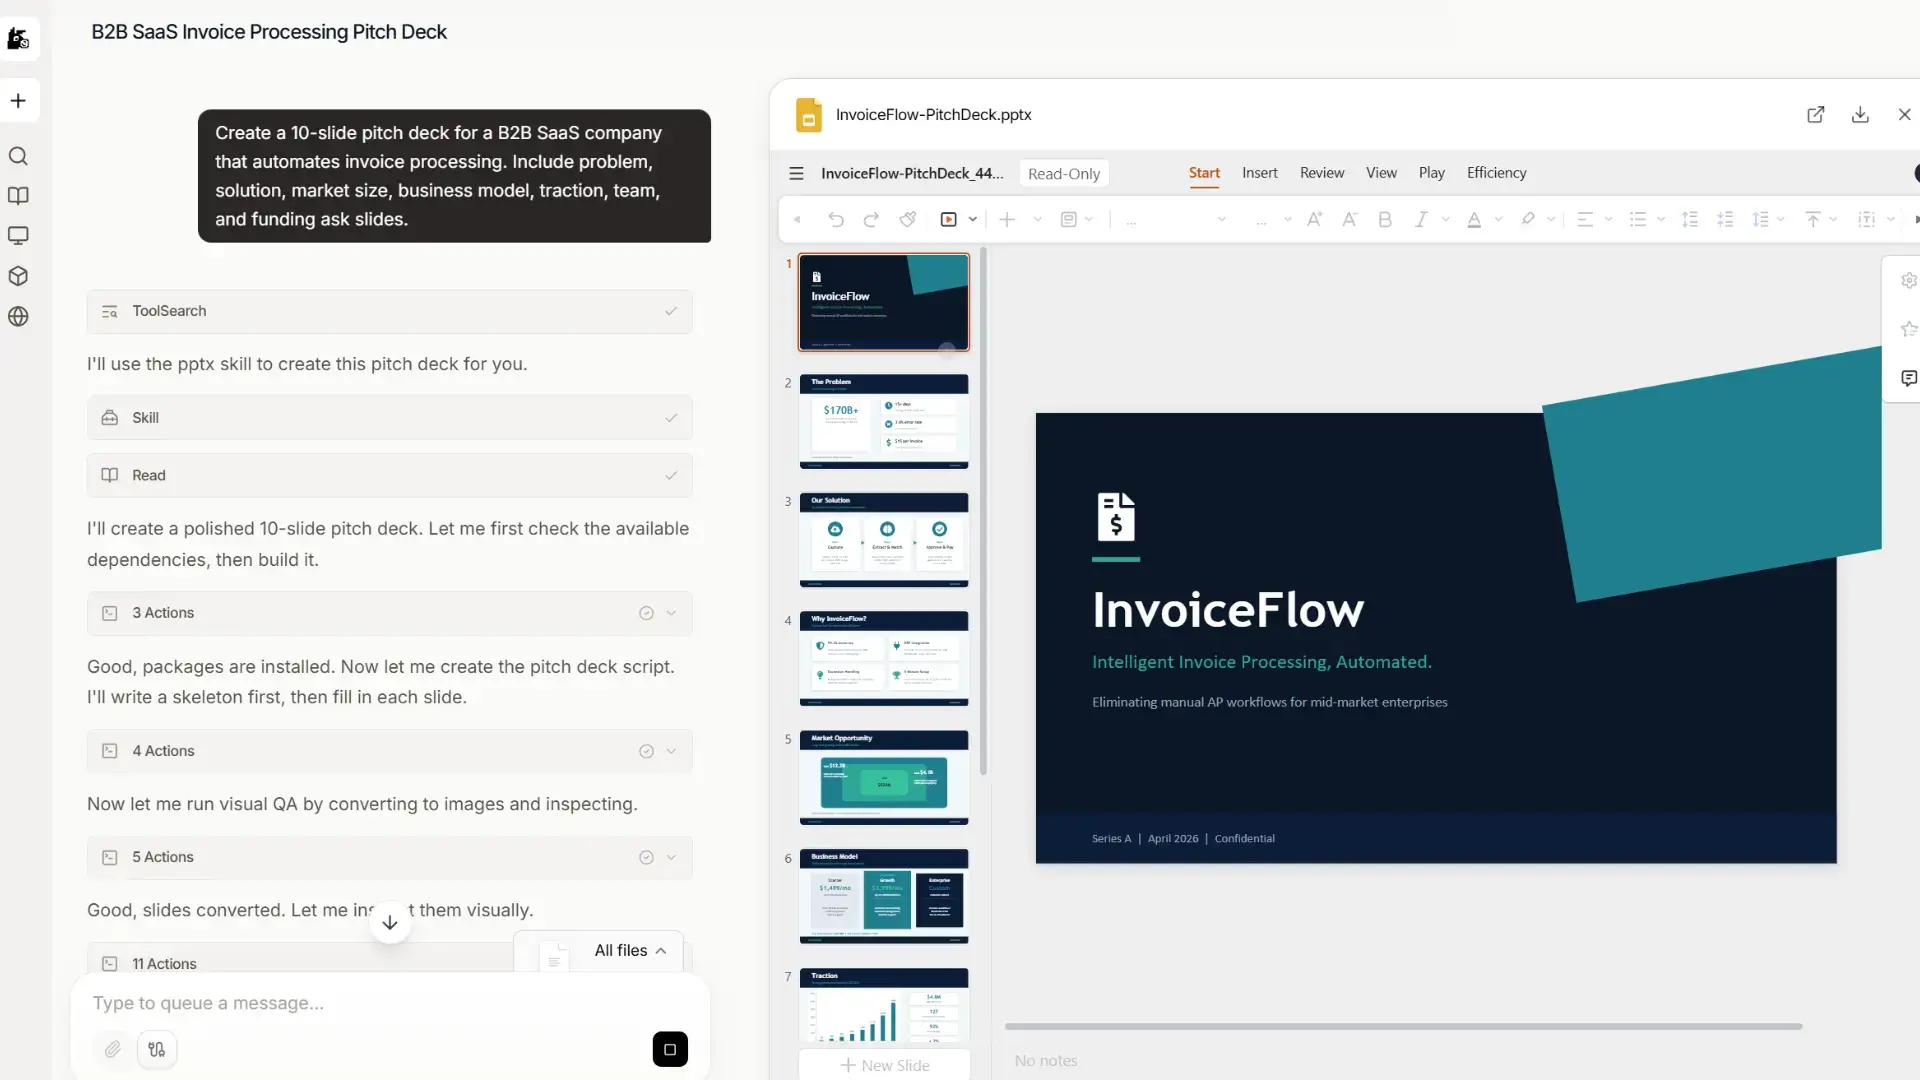The width and height of the screenshot is (1920, 1080).
Task: Click the Read-Only mode badge
Action: tap(1063, 173)
